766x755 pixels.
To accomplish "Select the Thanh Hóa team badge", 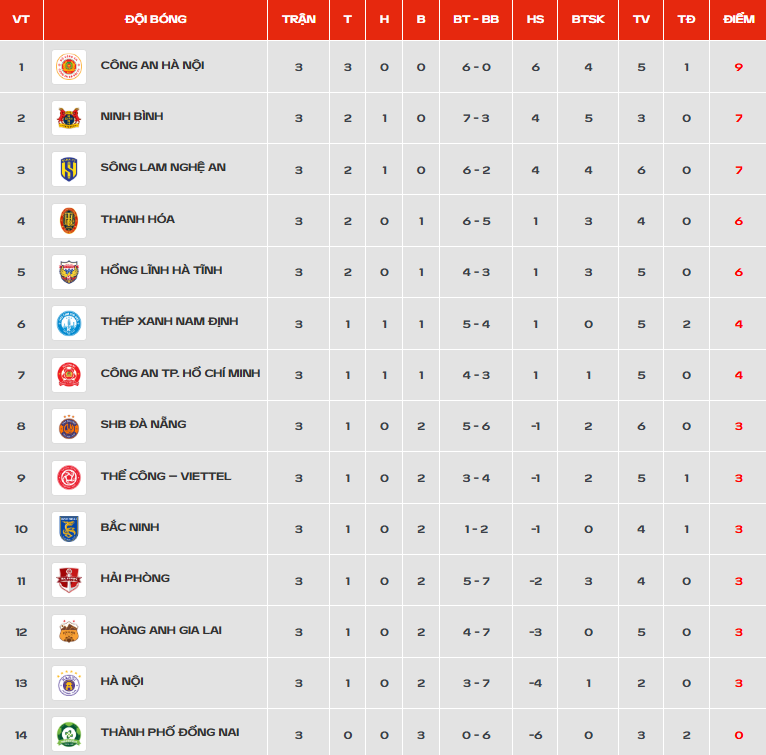I will point(69,221).
